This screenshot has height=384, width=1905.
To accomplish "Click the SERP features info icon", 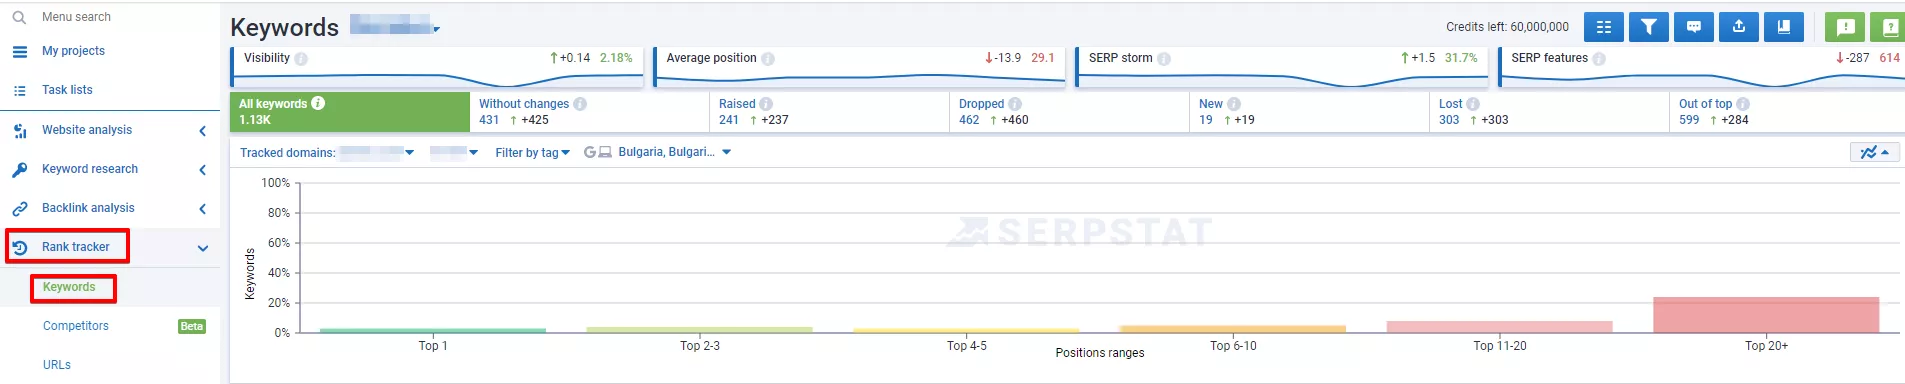I will (x=1599, y=59).
